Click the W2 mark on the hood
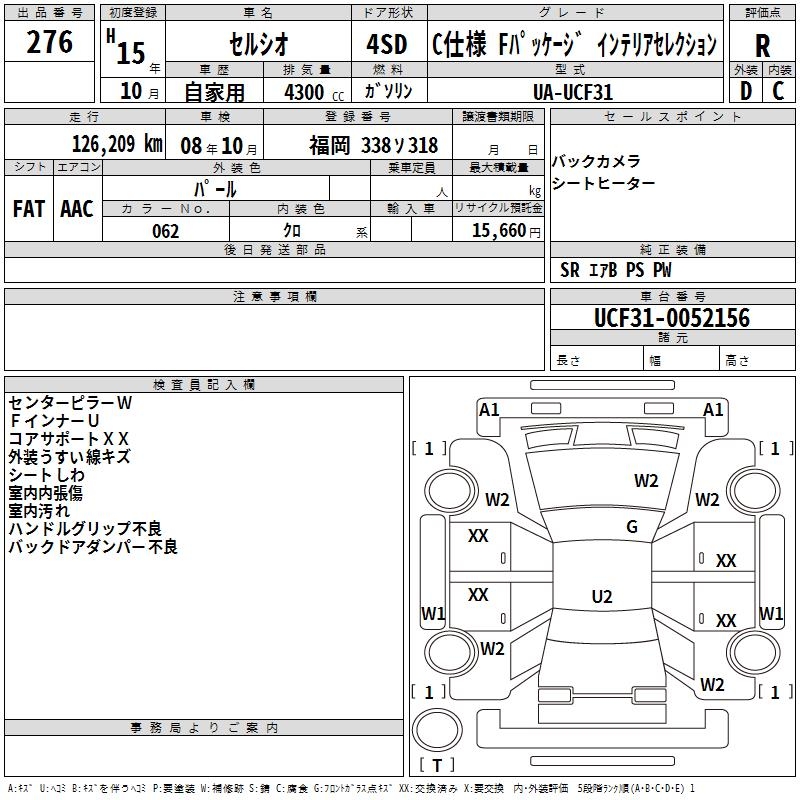The height and width of the screenshot is (800, 800). pyautogui.click(x=646, y=481)
